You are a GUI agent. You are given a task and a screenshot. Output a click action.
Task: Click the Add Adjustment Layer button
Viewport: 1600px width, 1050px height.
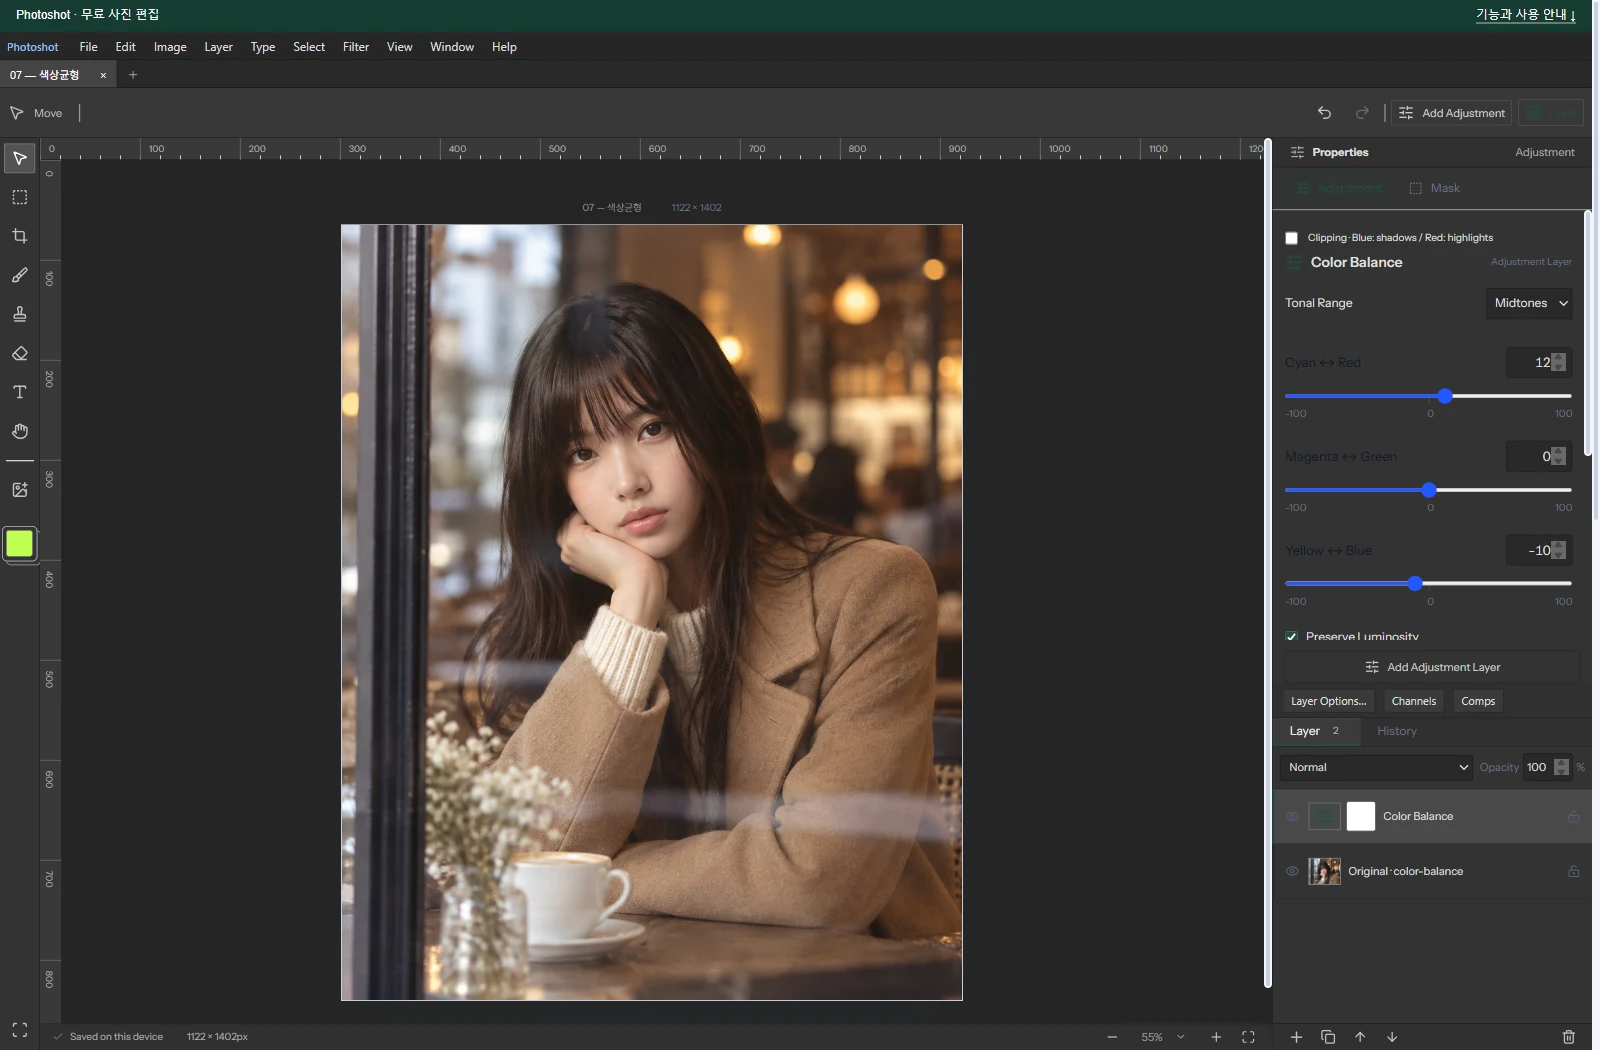click(x=1432, y=667)
